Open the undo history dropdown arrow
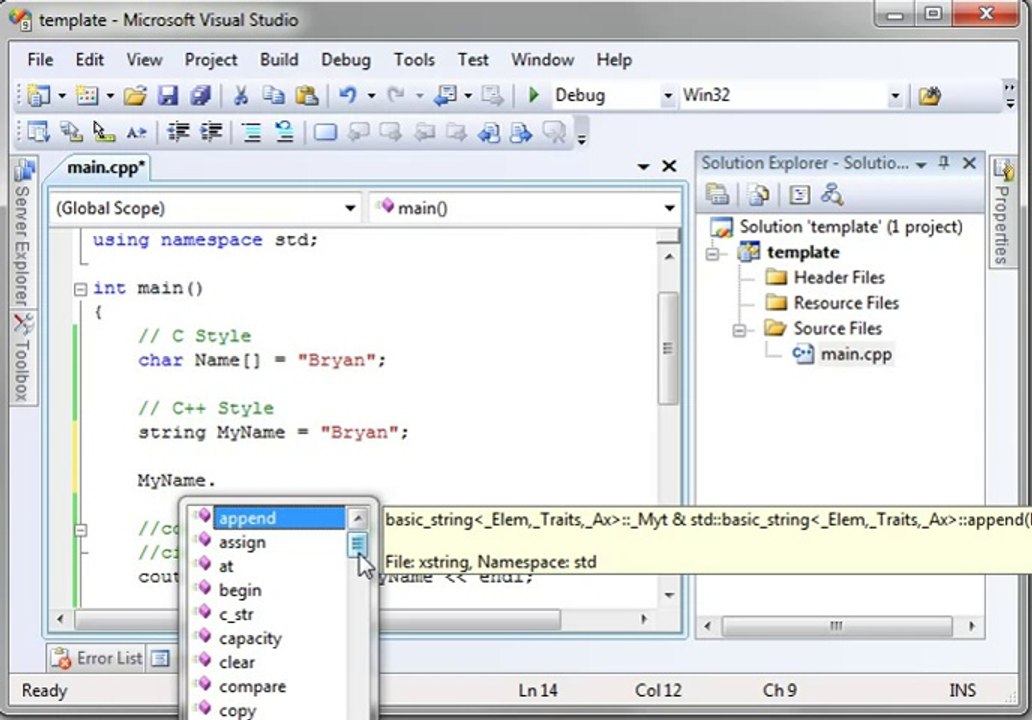The image size is (1032, 720). click(371, 96)
